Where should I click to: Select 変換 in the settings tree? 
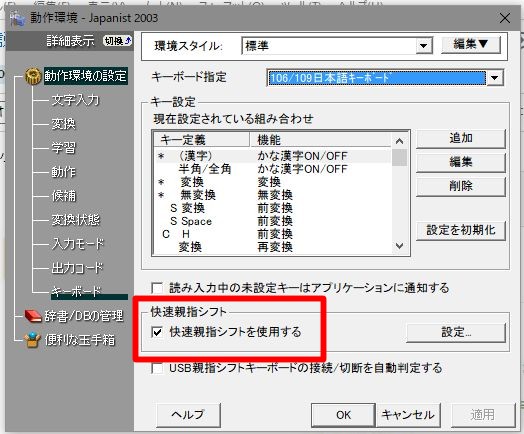[x=63, y=124]
